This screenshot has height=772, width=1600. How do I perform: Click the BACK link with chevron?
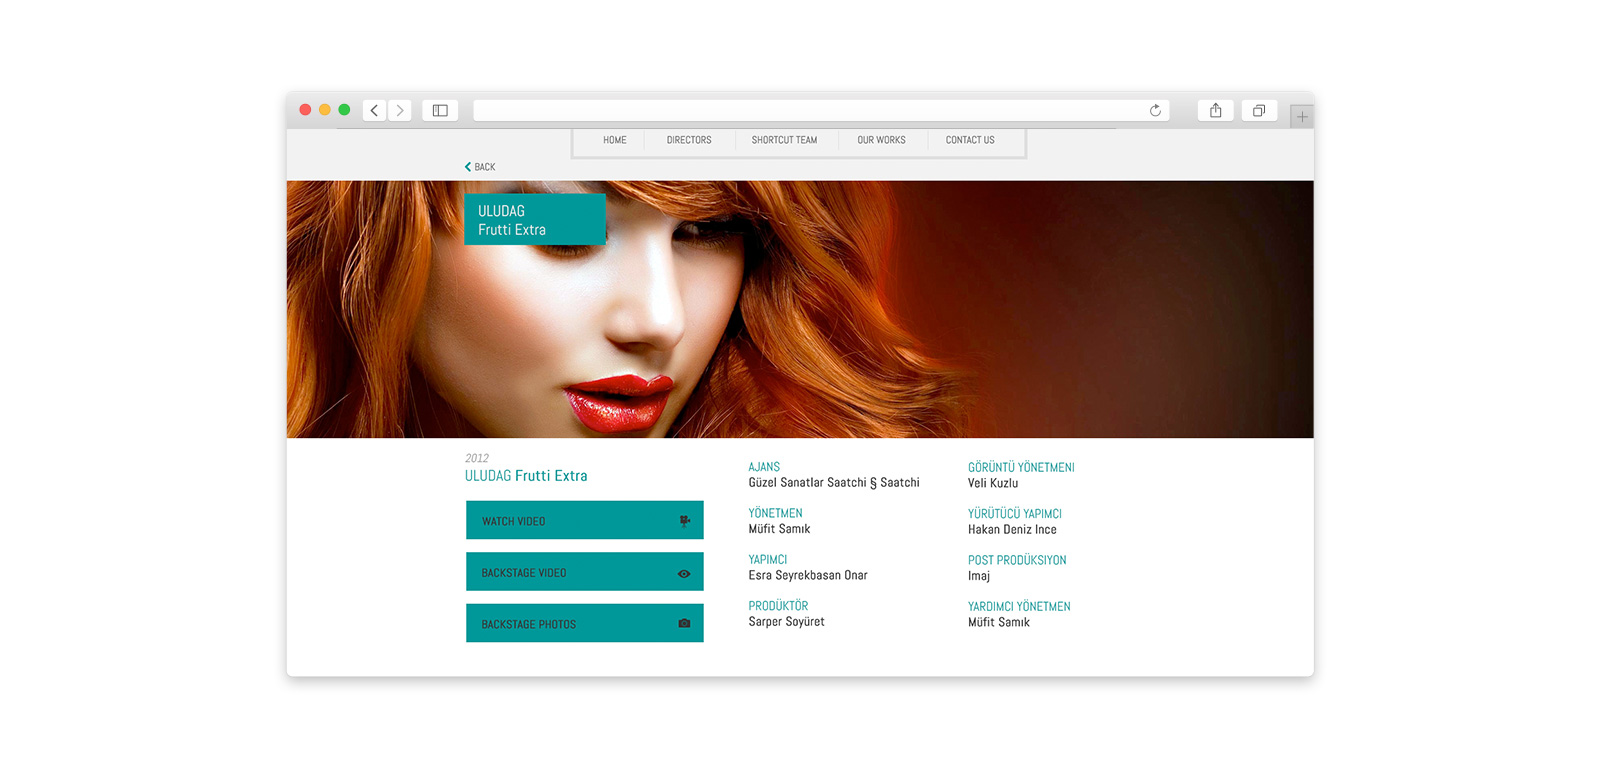480,167
